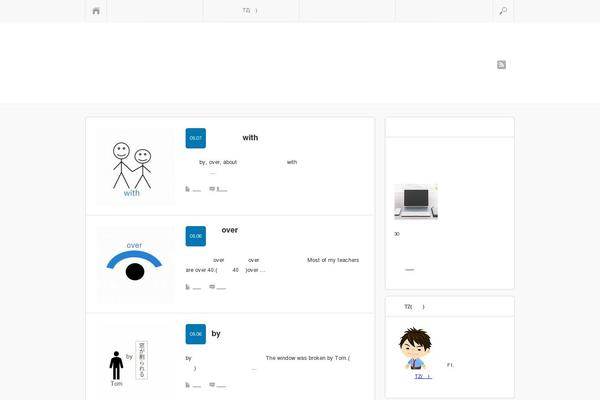Open the post title containing 'with'

pyautogui.click(x=250, y=137)
